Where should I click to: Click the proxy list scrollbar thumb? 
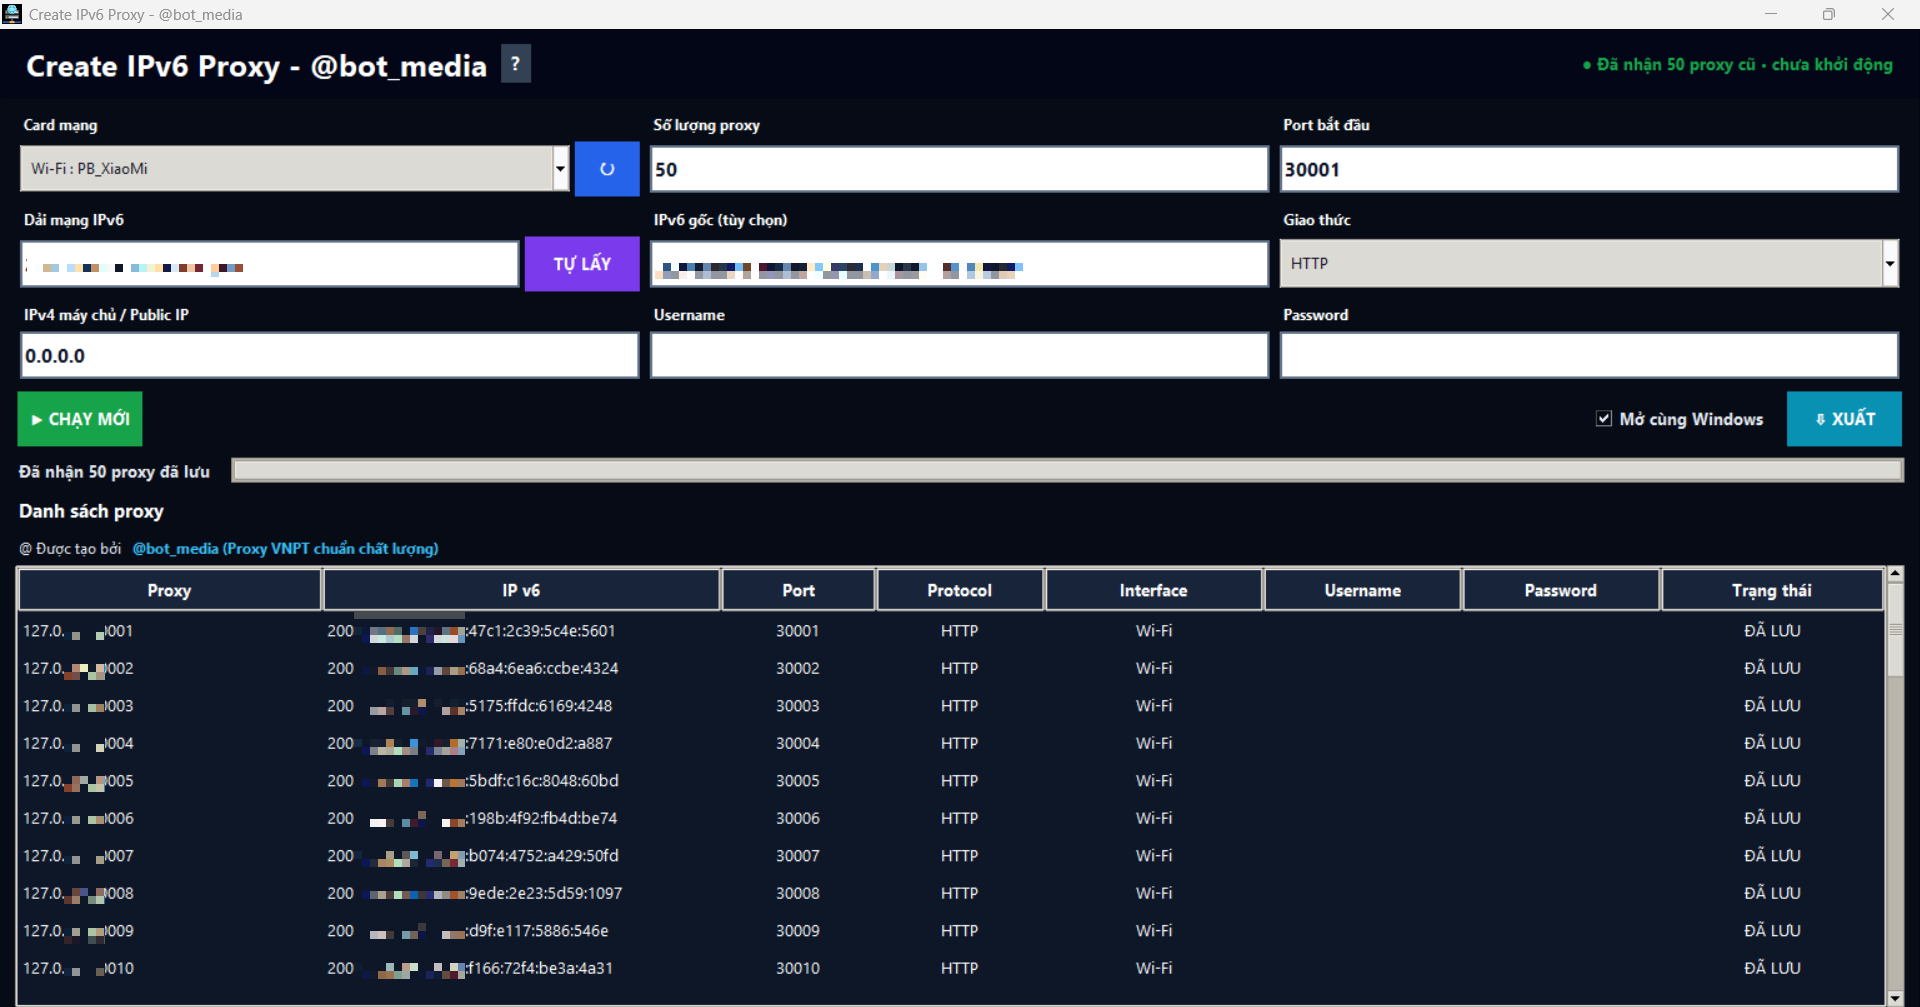pos(1894,630)
